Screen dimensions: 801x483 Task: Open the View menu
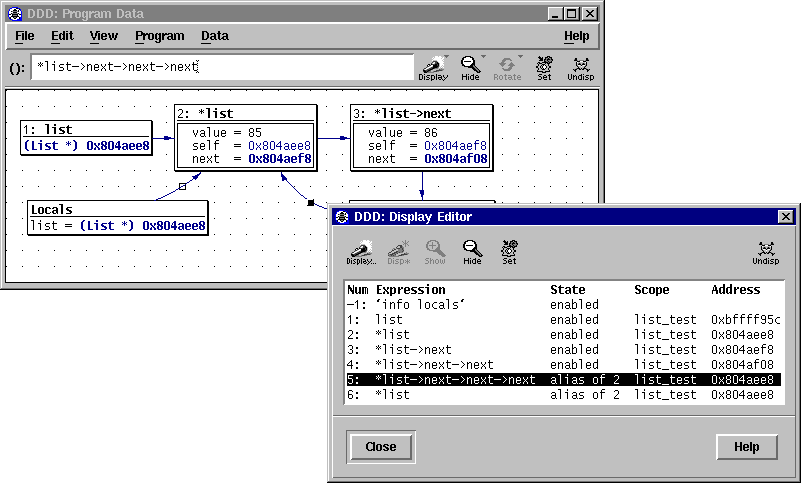pyautogui.click(x=104, y=36)
